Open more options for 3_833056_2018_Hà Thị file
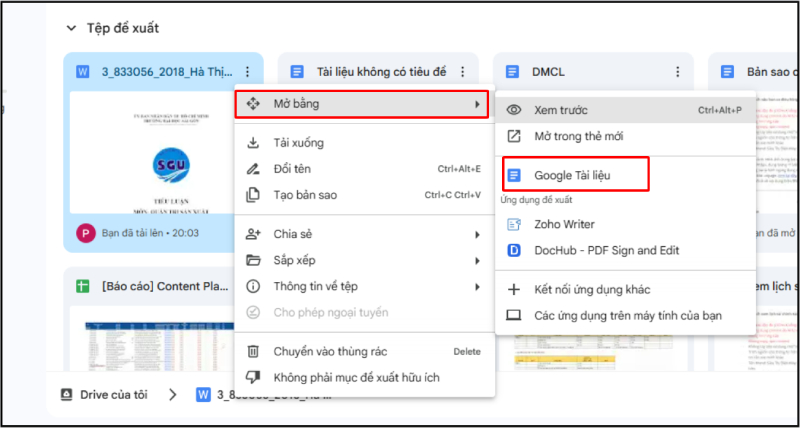 247,72
